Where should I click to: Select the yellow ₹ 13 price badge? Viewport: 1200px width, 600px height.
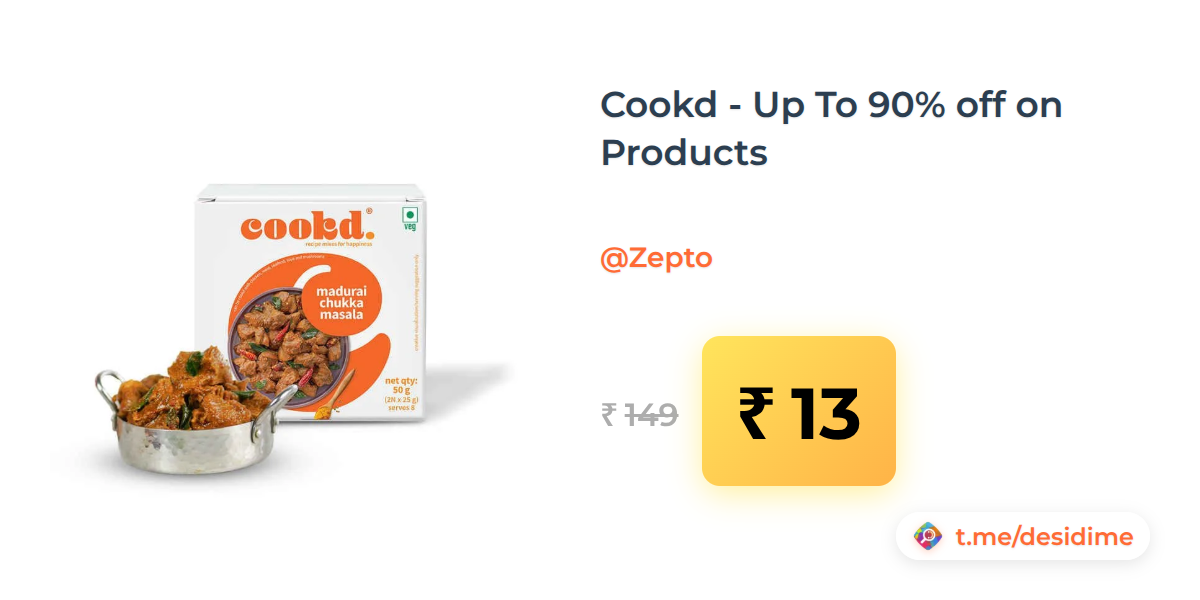tap(799, 411)
